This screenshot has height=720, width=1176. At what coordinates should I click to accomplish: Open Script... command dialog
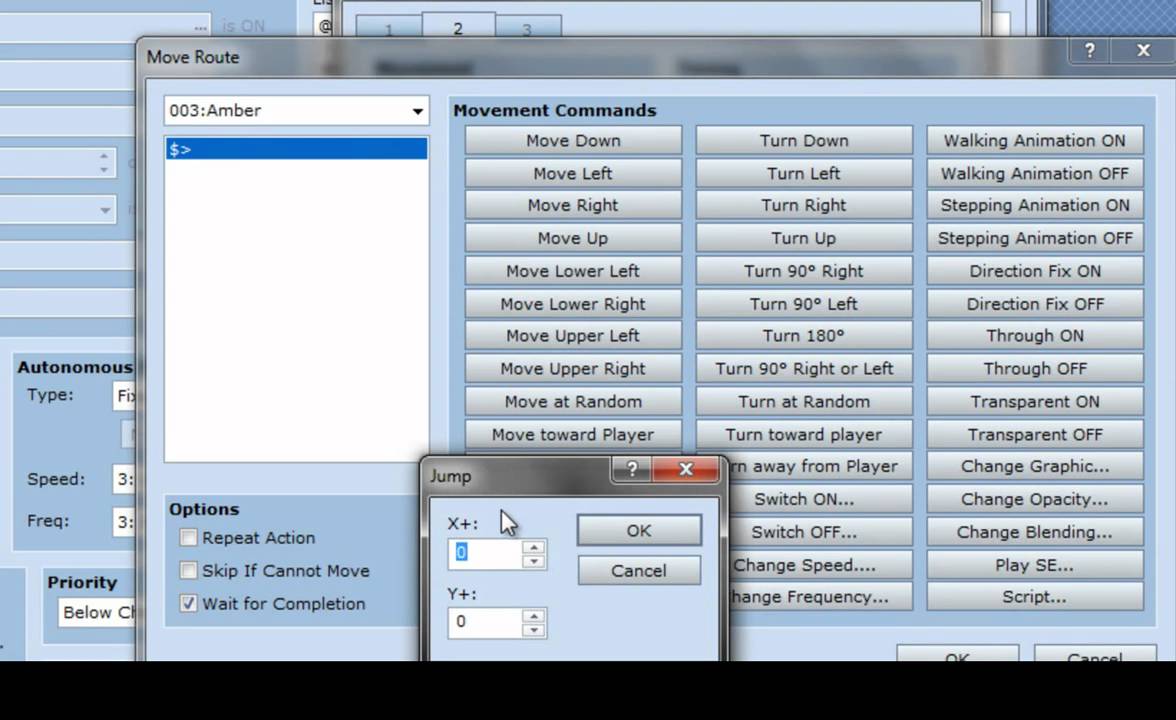coord(1035,596)
